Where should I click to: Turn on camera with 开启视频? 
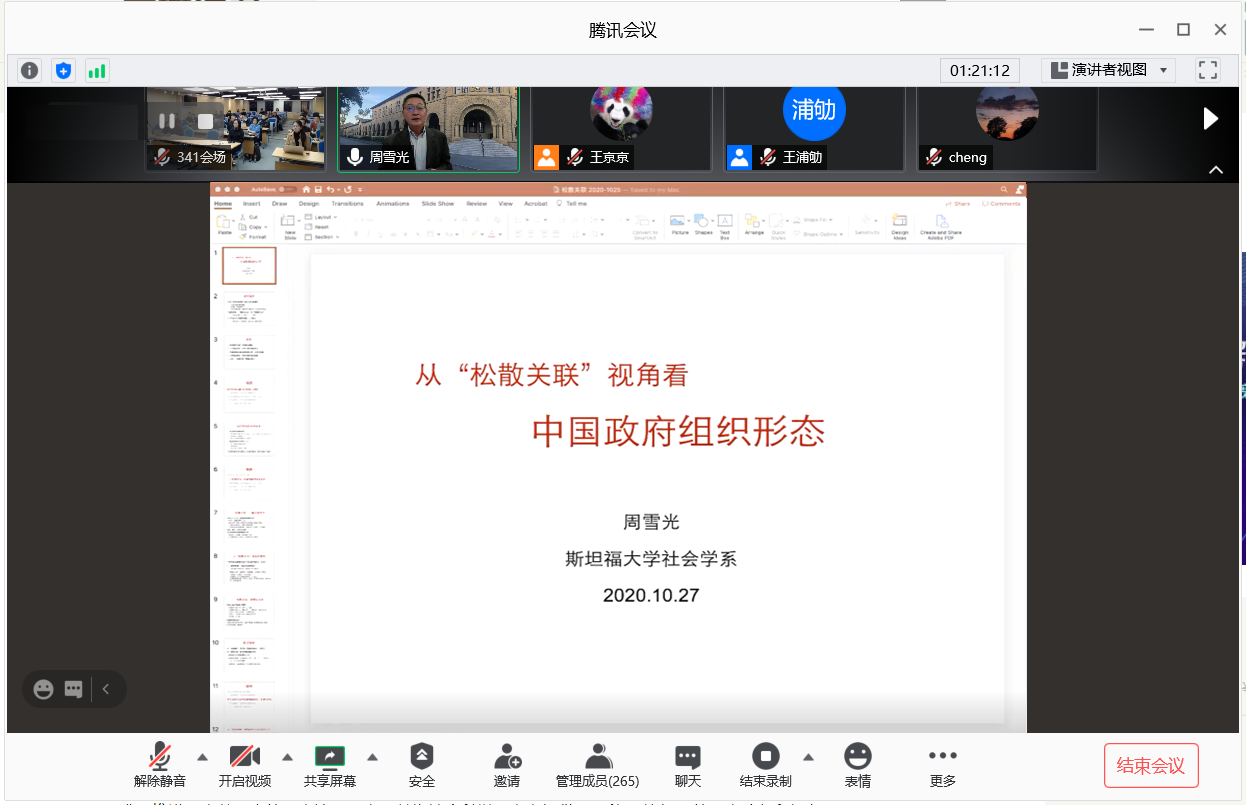(x=245, y=765)
